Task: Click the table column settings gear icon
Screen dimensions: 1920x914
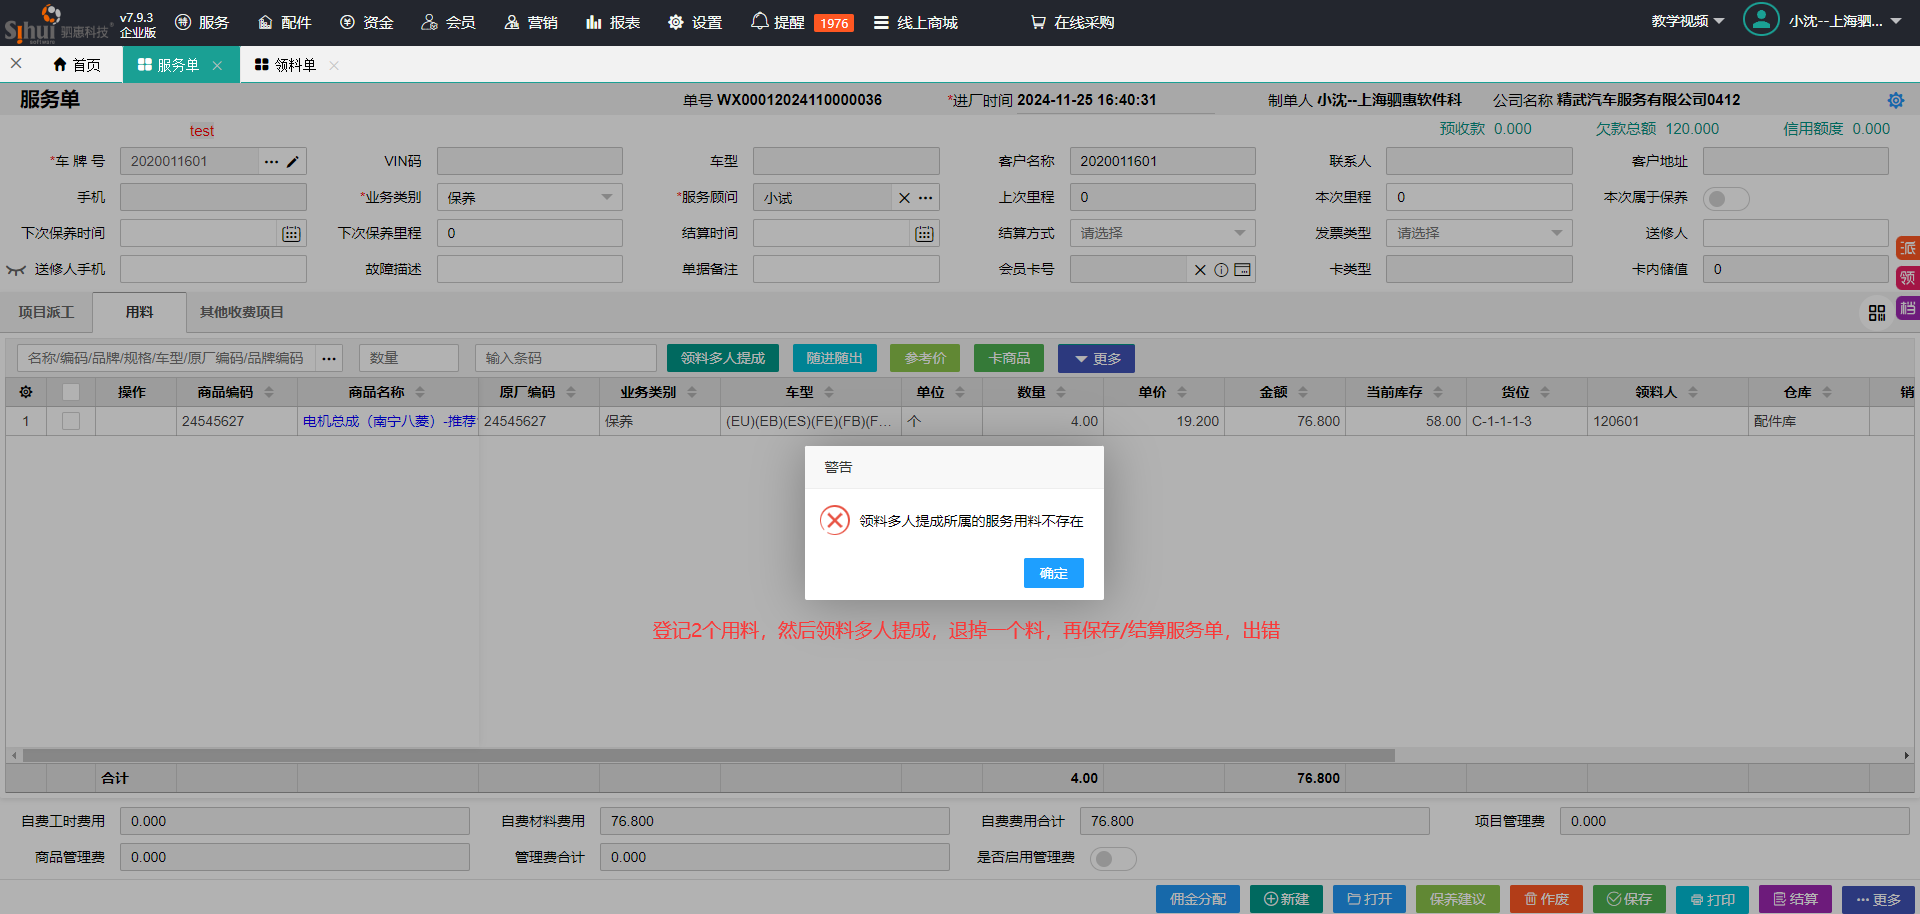Action: click(x=26, y=392)
